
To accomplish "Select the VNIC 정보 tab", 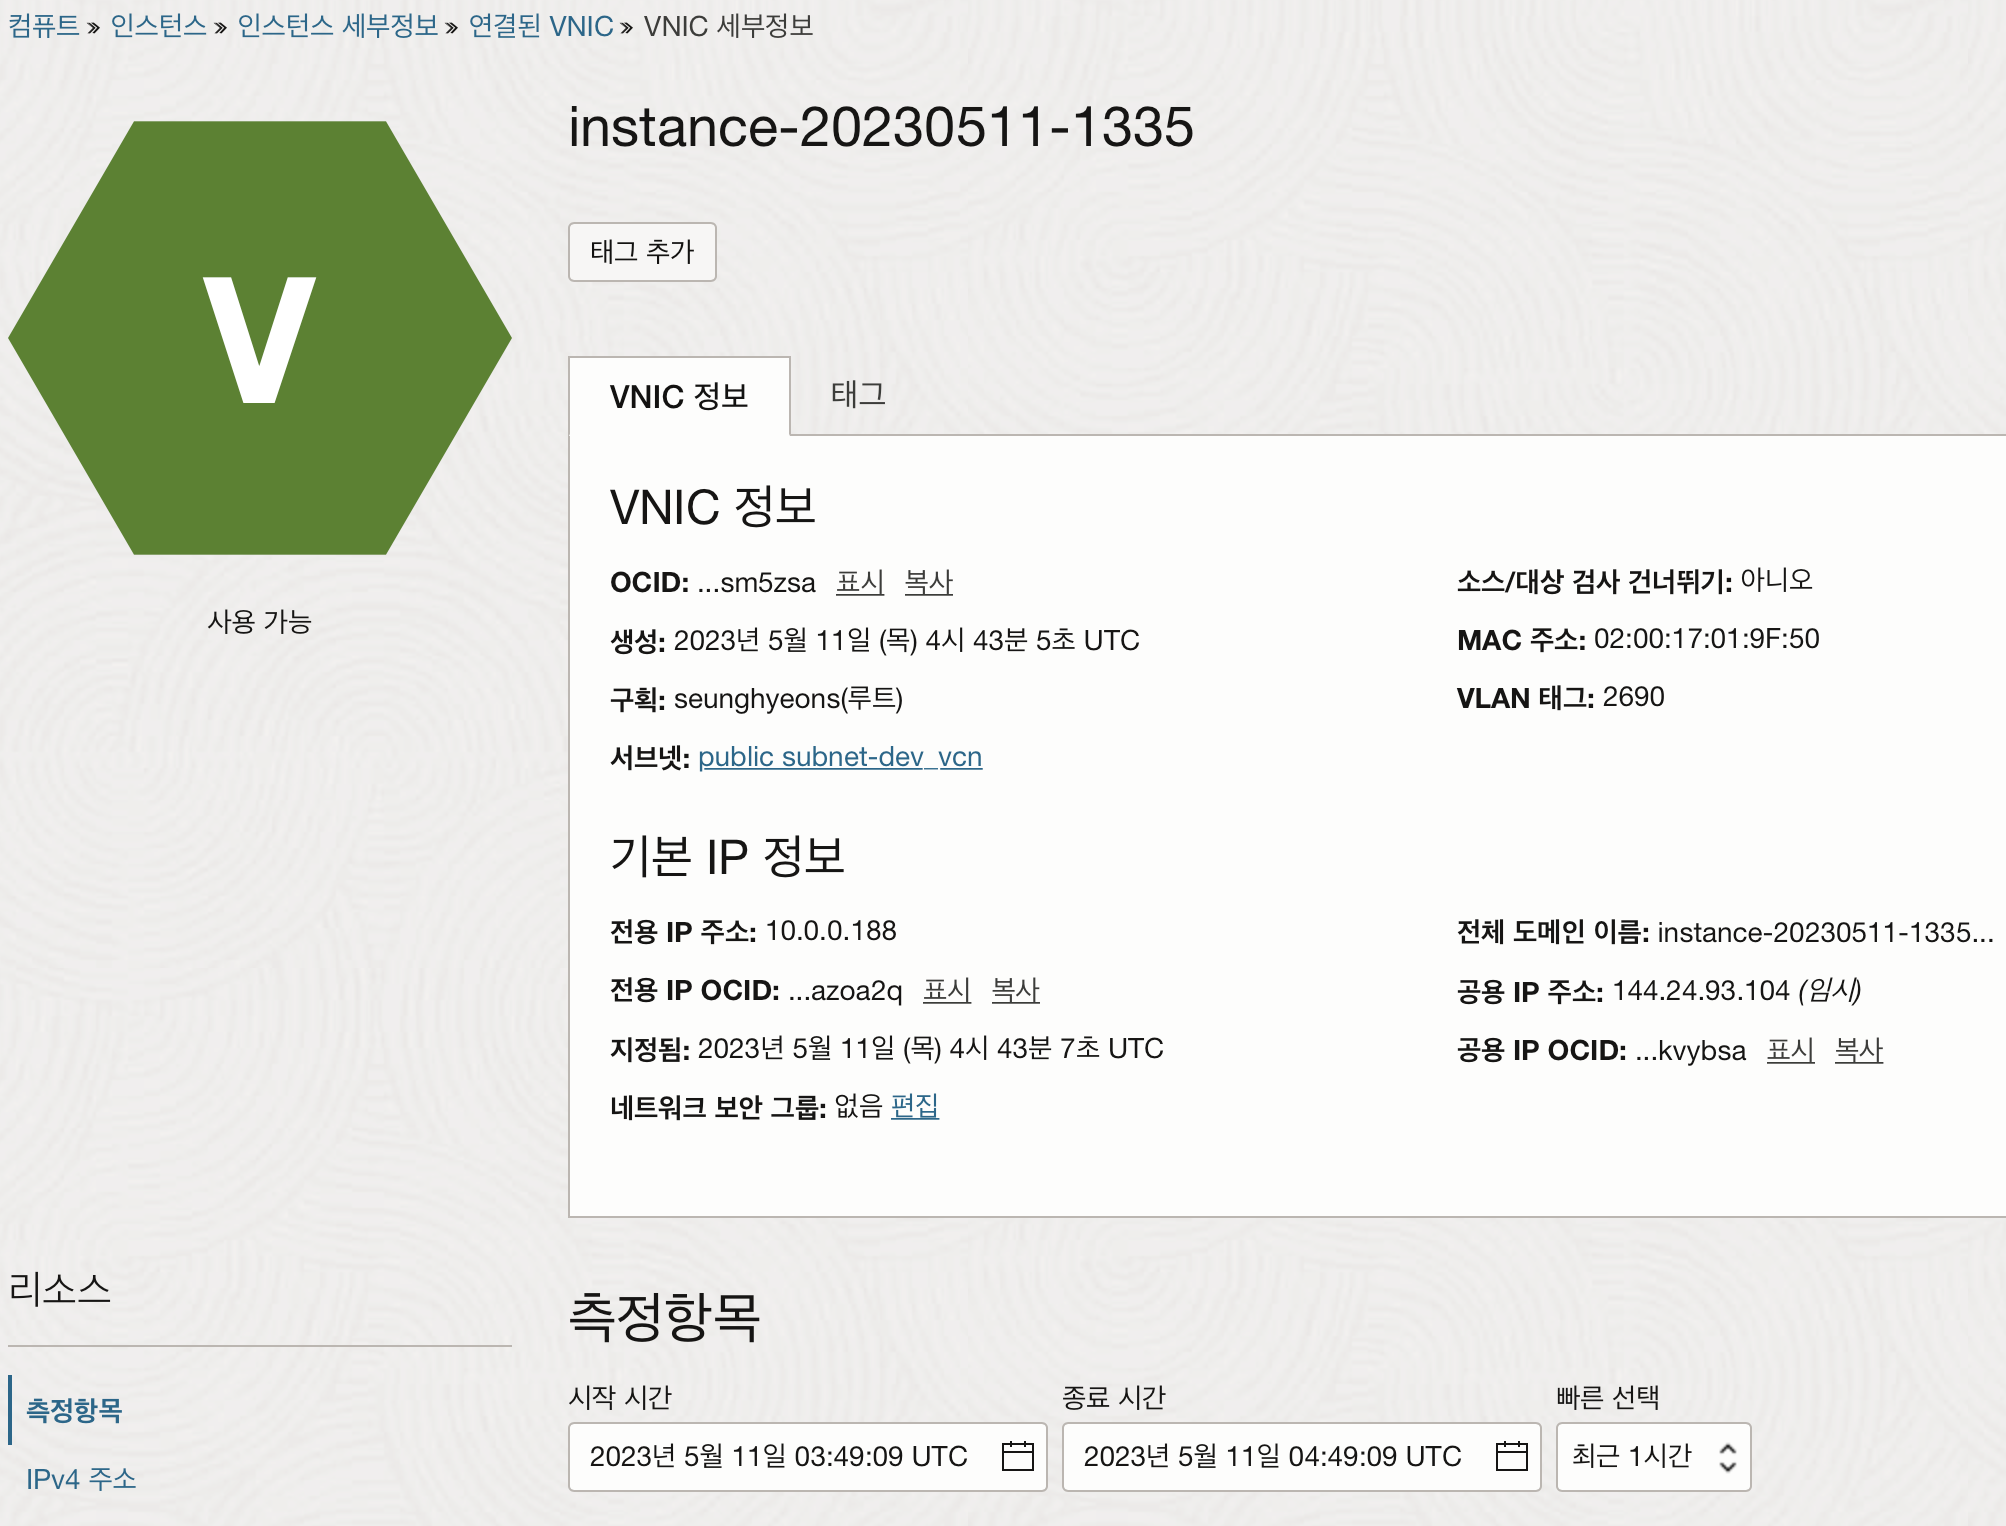I will coord(679,397).
